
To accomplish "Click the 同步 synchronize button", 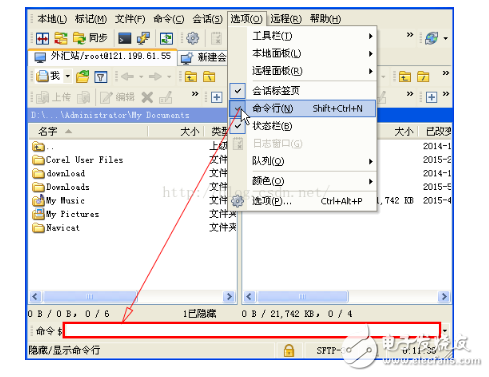I will click(90, 38).
